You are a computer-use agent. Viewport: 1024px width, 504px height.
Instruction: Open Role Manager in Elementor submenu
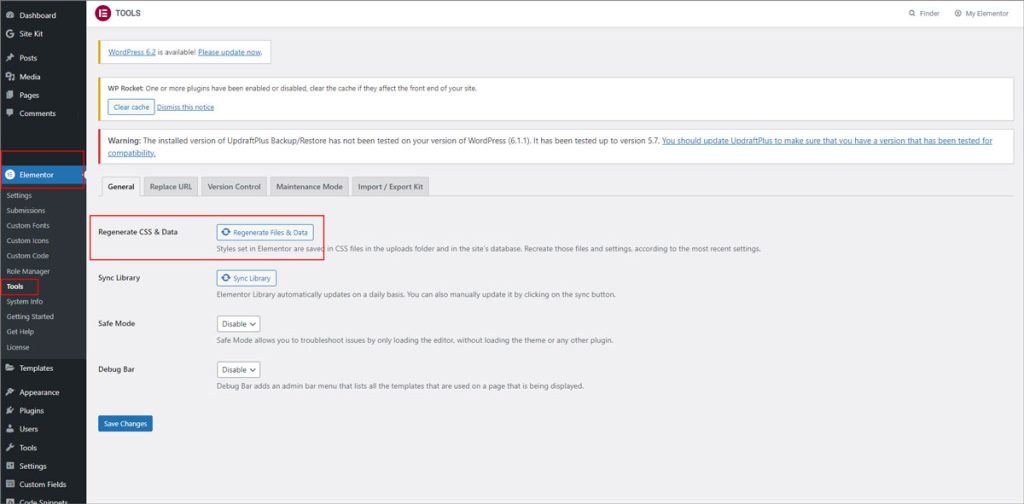pyautogui.click(x=28, y=271)
